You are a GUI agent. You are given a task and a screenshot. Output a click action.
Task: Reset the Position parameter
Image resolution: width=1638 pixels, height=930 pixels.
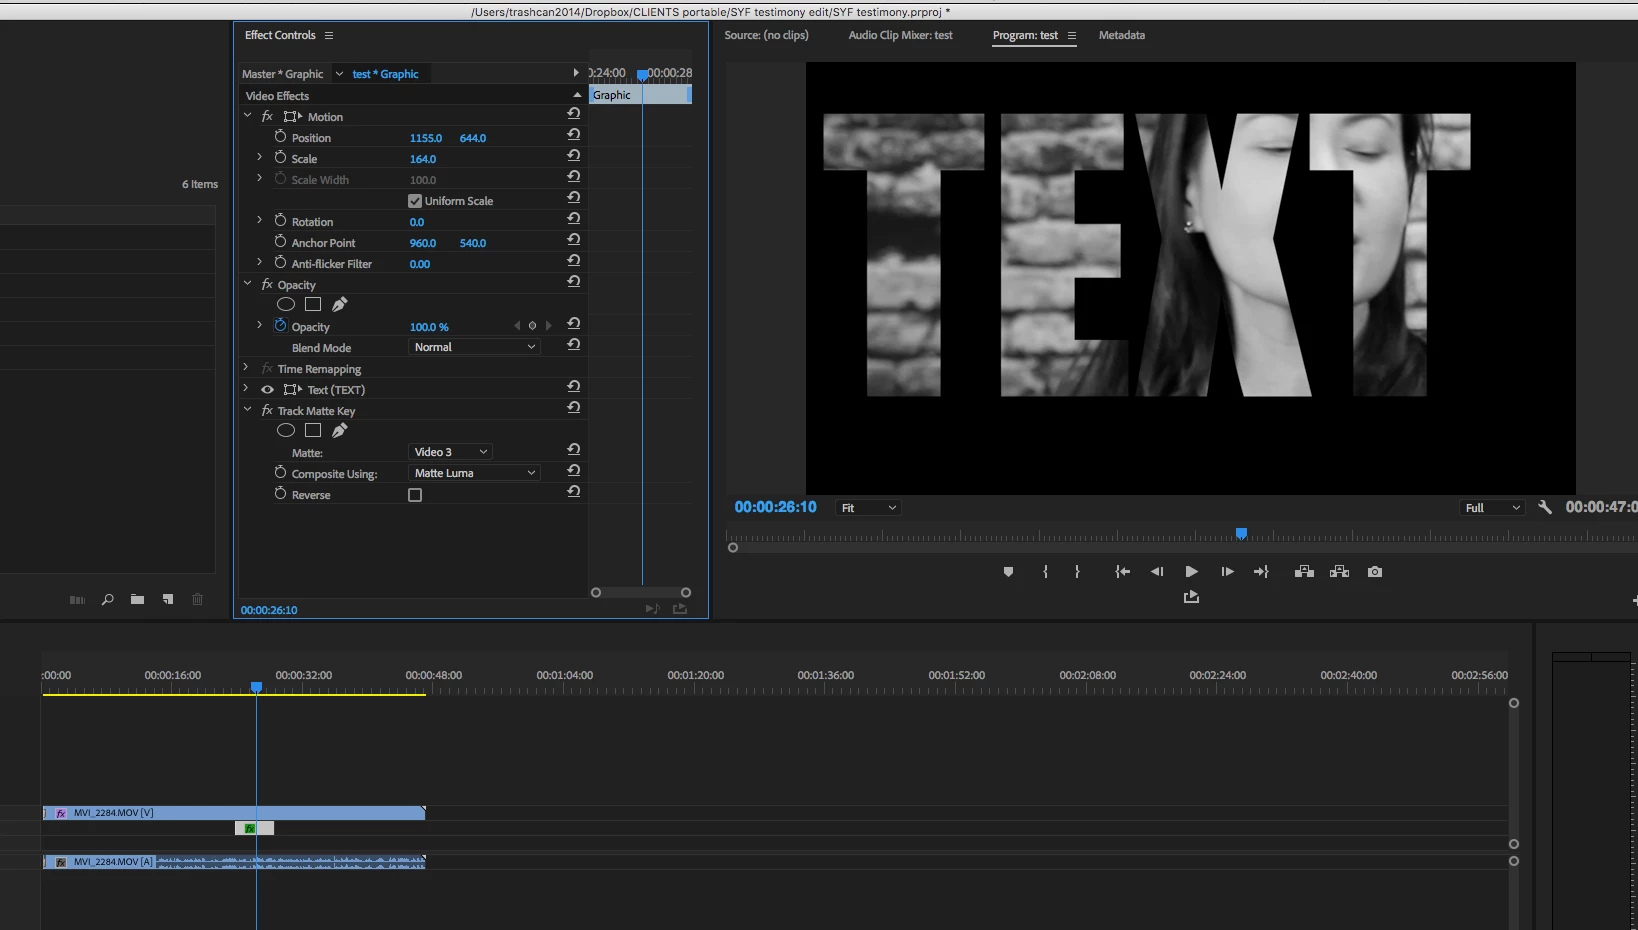pyautogui.click(x=574, y=134)
